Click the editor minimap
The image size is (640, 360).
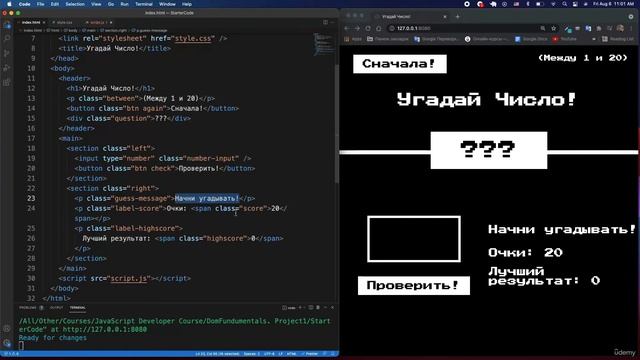tap(324, 45)
